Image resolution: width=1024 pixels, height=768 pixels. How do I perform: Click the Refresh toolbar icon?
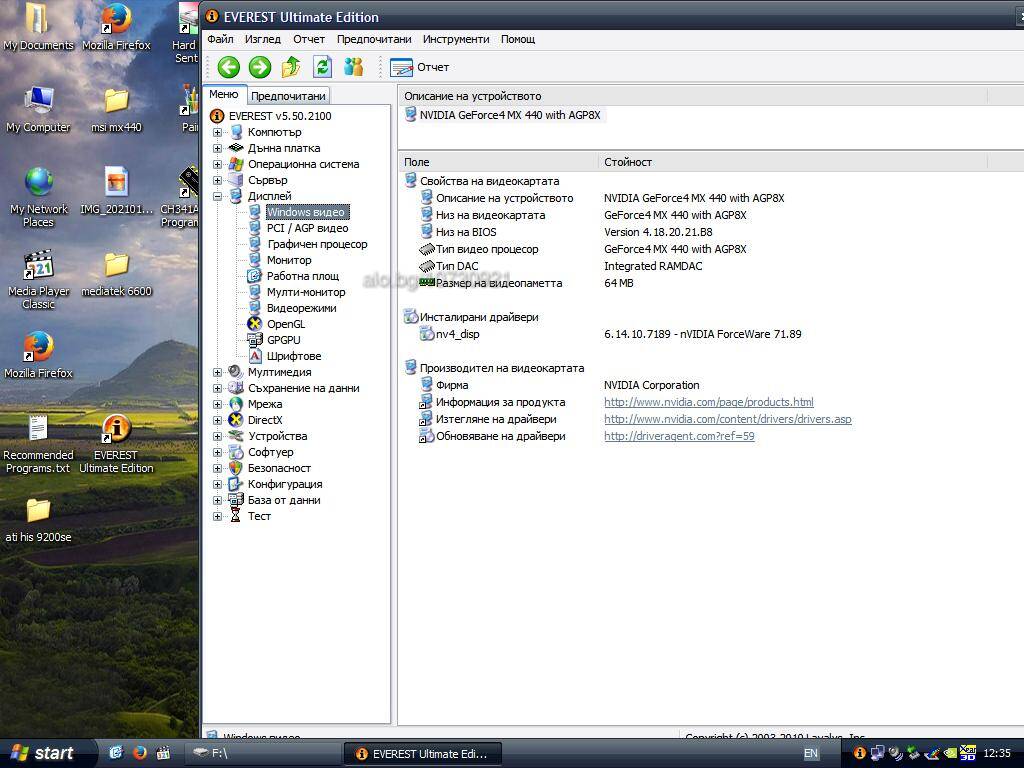pyautogui.click(x=322, y=67)
